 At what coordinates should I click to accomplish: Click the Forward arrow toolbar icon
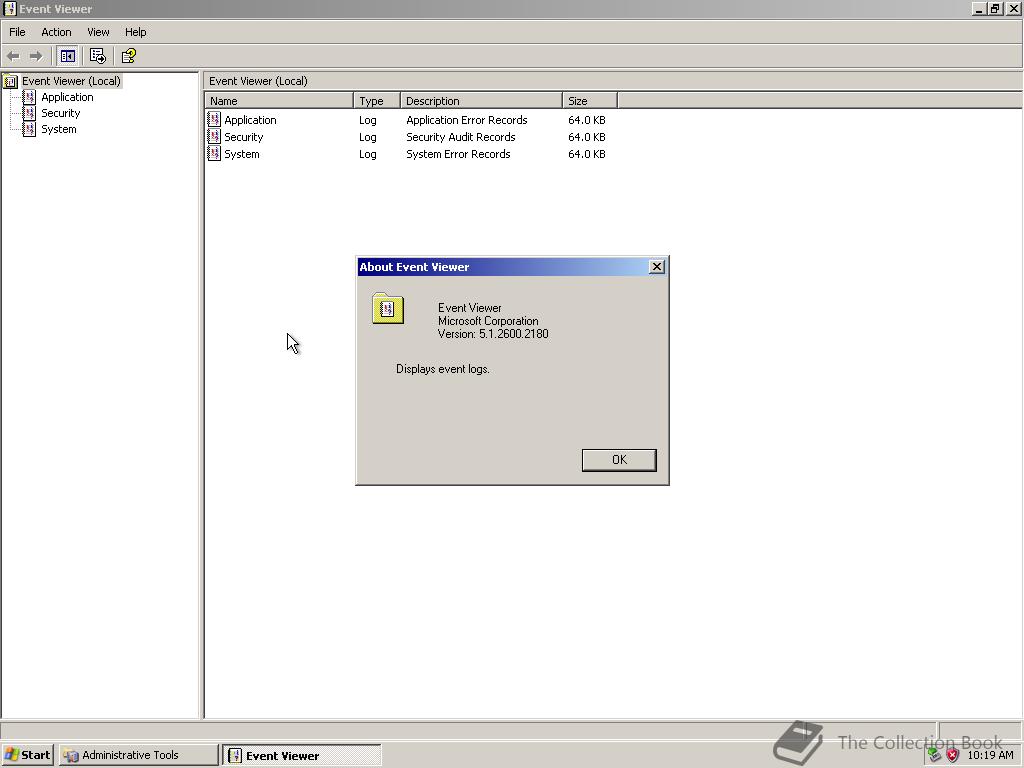click(36, 56)
